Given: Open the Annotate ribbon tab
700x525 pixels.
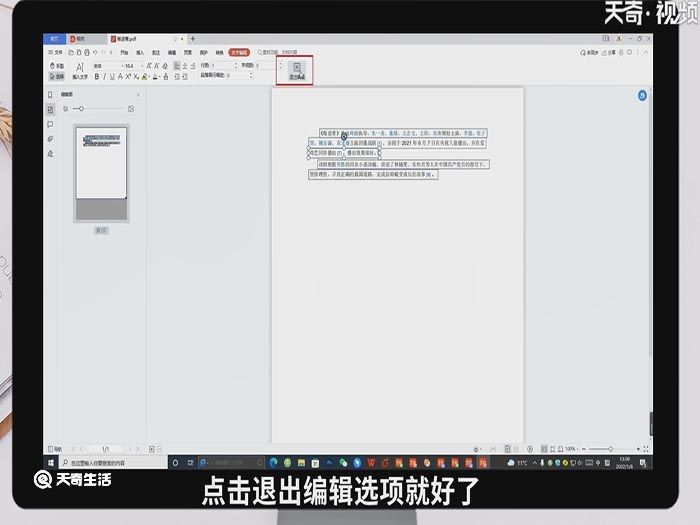Looking at the screenshot, I should [156, 52].
